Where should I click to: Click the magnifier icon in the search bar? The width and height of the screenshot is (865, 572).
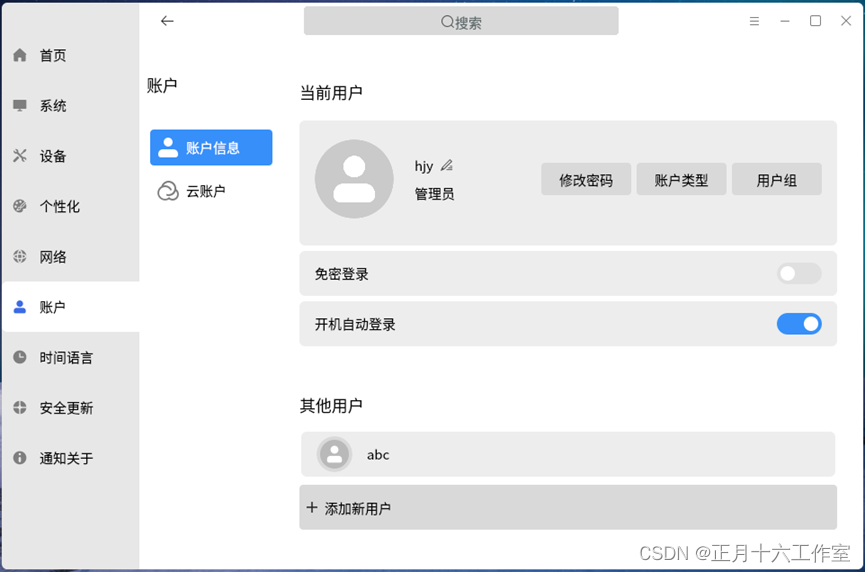(447, 22)
